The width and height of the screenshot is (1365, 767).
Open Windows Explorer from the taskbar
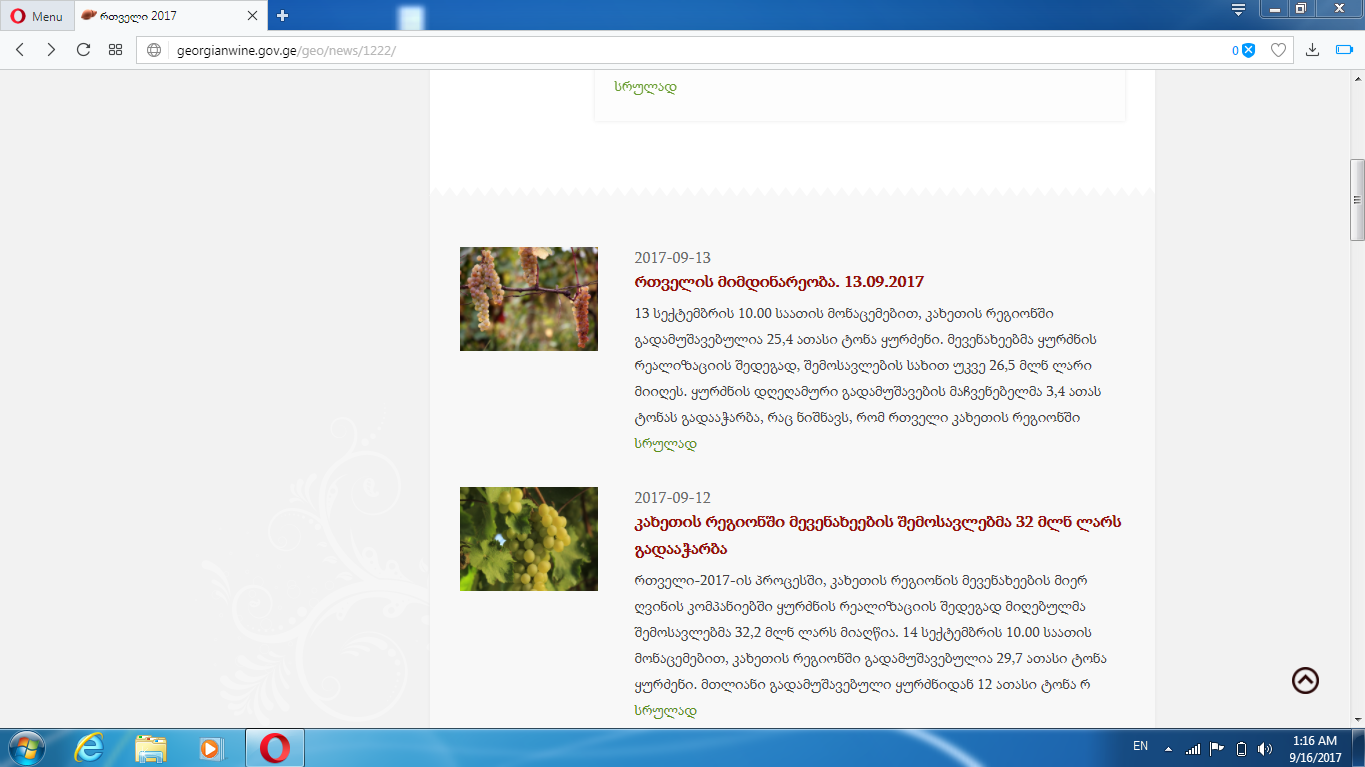[151, 748]
